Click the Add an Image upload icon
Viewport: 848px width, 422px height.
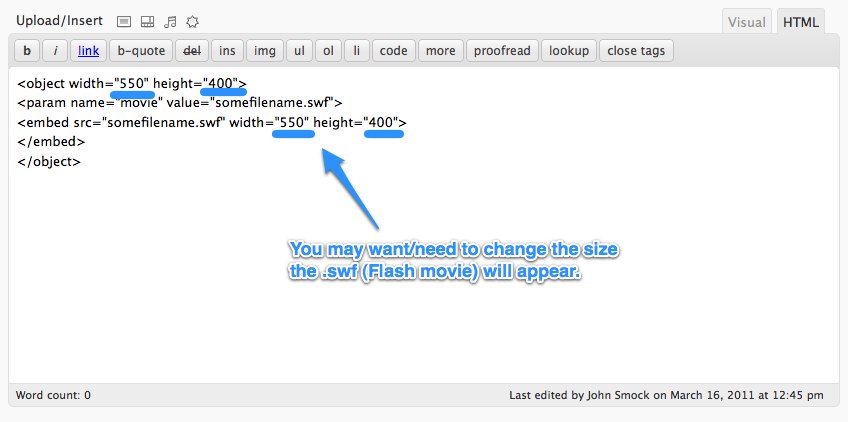click(x=124, y=21)
